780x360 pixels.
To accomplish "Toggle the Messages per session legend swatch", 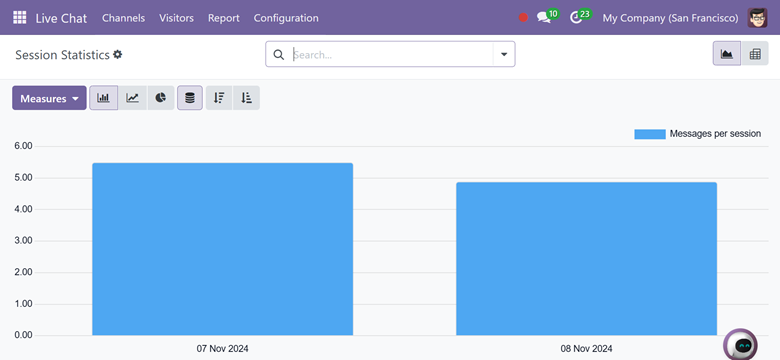I will coord(650,134).
